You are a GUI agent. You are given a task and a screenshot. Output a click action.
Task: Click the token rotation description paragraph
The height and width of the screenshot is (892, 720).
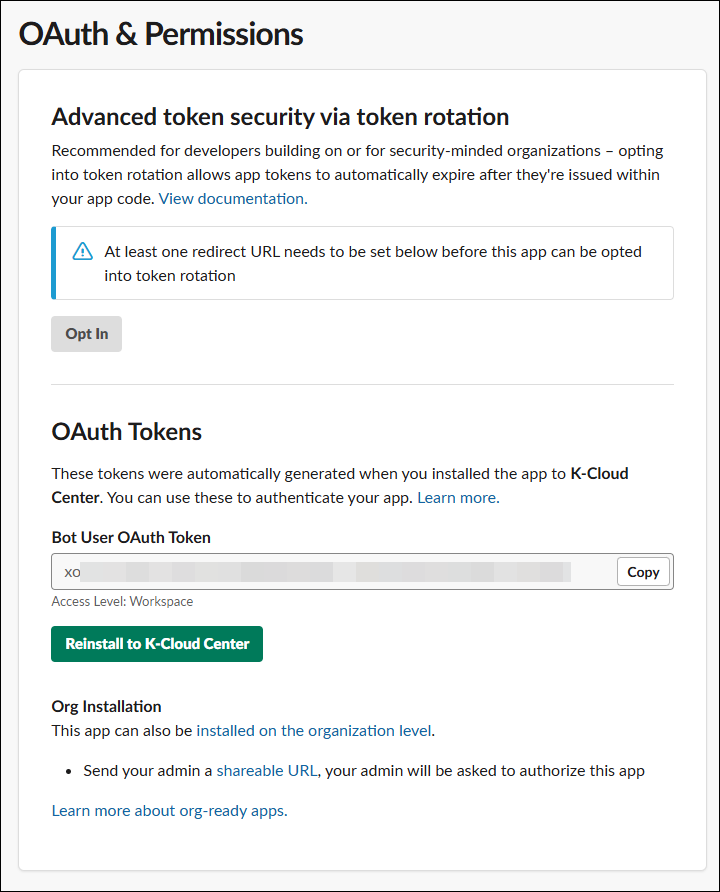(x=370, y=174)
